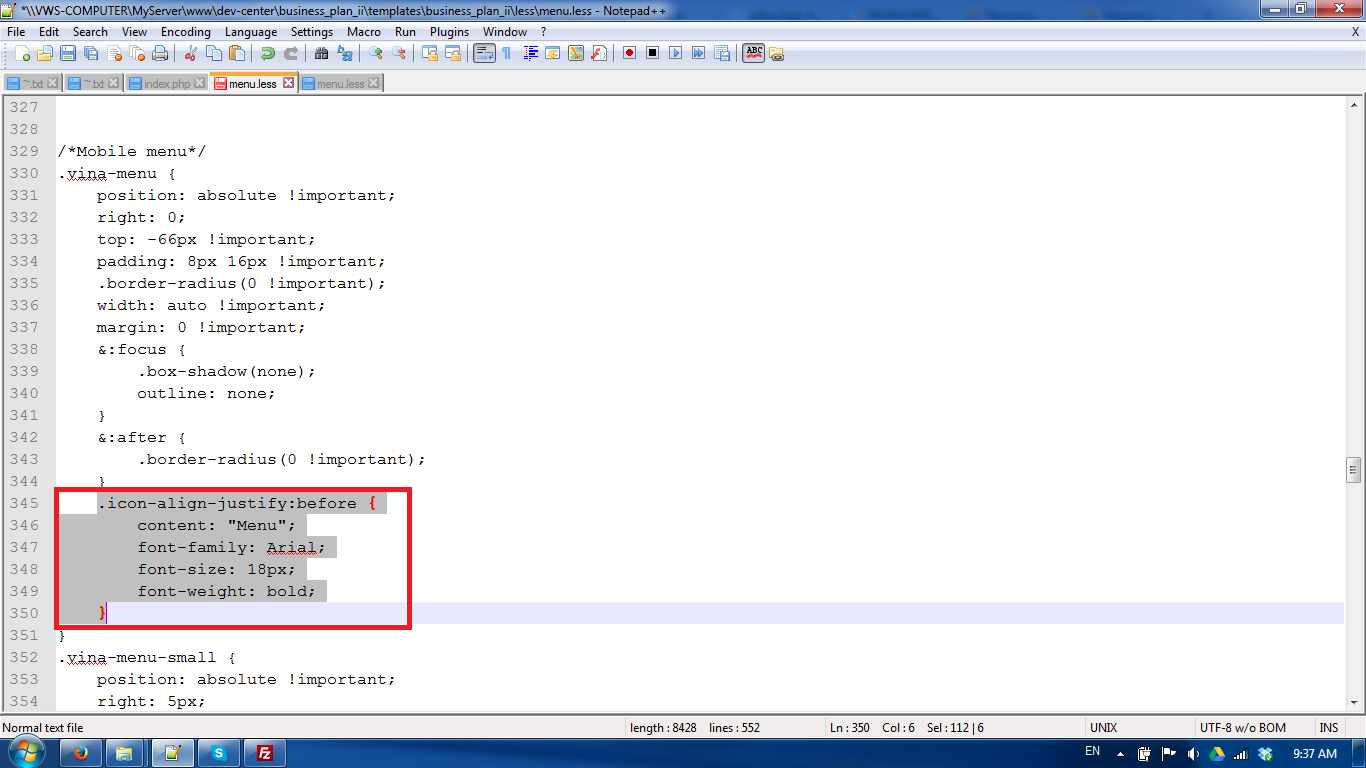1366x768 pixels.
Task: Open the Plugins menu
Action: pos(449,32)
